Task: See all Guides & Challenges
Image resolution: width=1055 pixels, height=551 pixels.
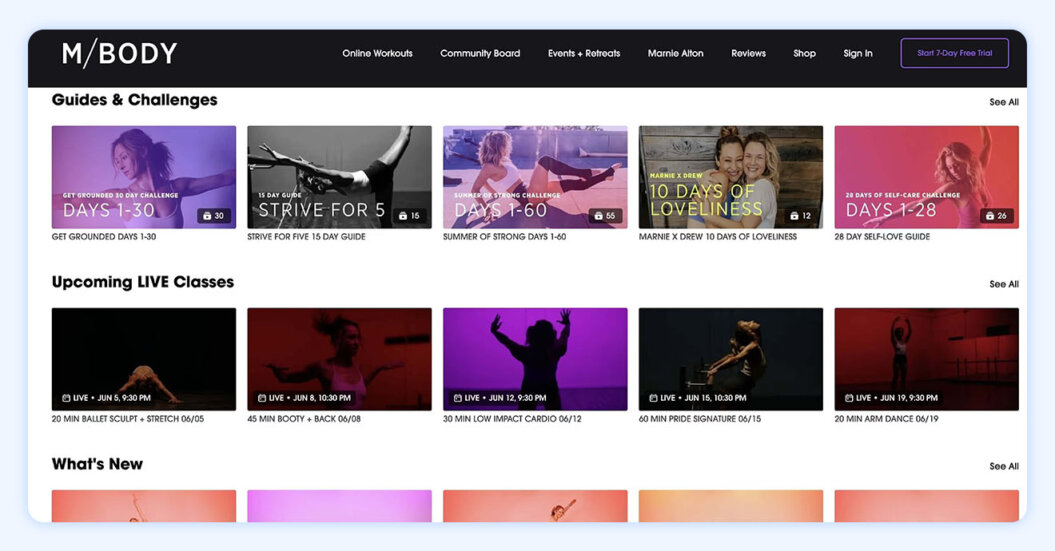Action: (1004, 102)
